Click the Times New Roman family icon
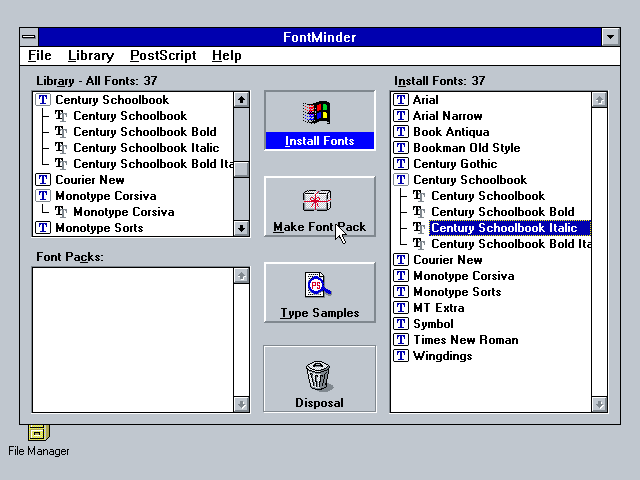The width and height of the screenshot is (640, 480). point(401,340)
